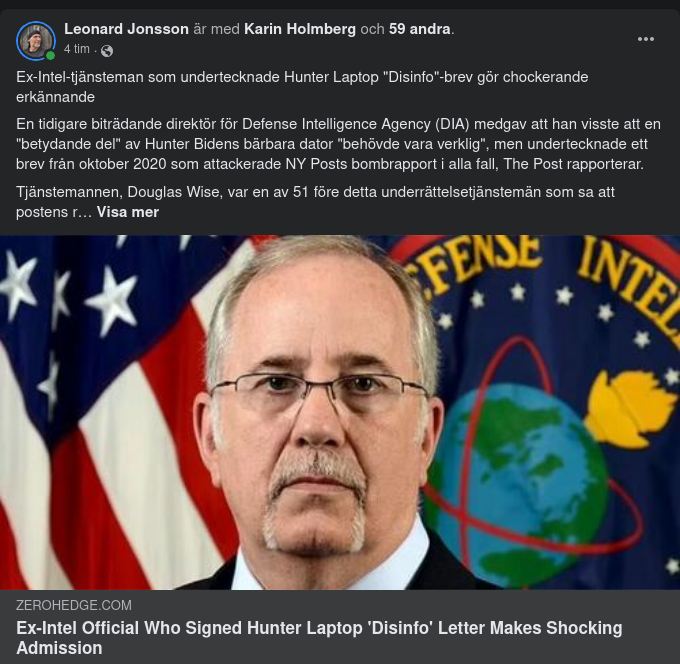This screenshot has height=664, width=680.
Task: Open the three-dot post options menu
Action: point(645,39)
